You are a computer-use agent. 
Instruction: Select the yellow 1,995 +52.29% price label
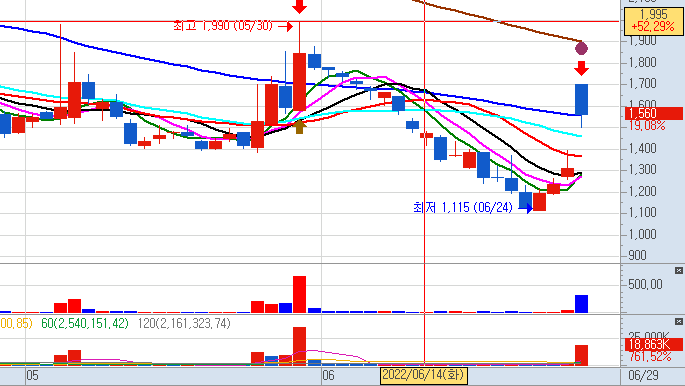click(x=653, y=21)
